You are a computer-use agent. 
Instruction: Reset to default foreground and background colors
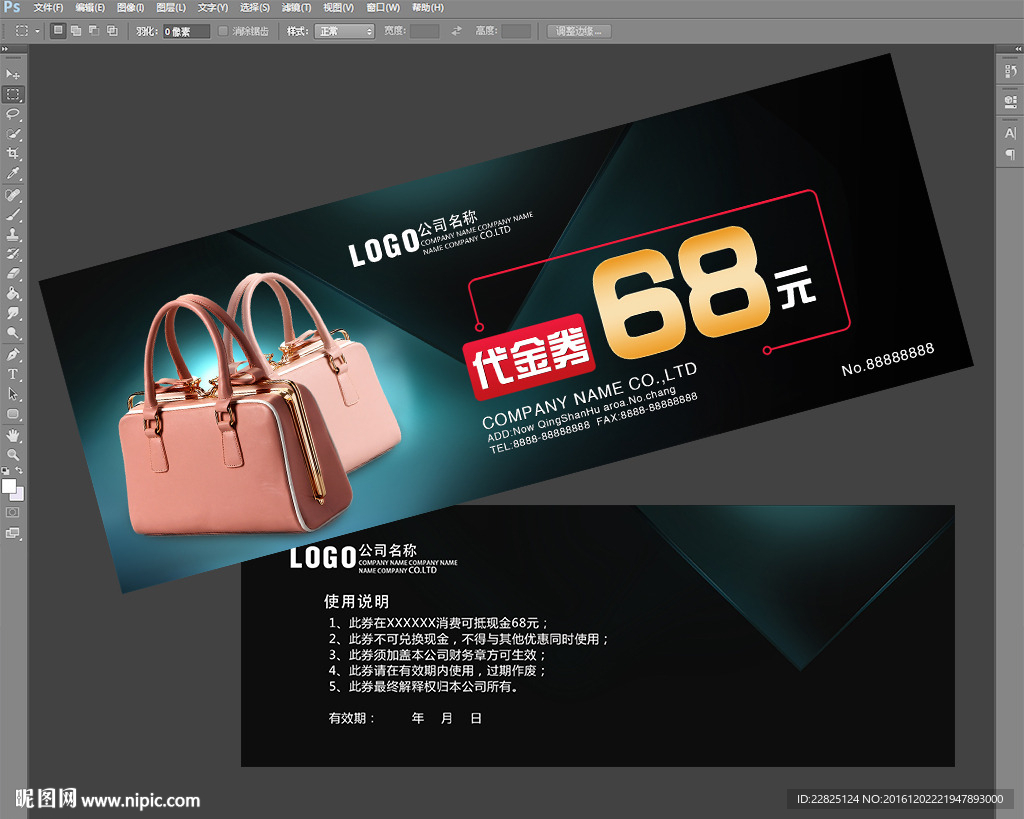[x=6, y=470]
